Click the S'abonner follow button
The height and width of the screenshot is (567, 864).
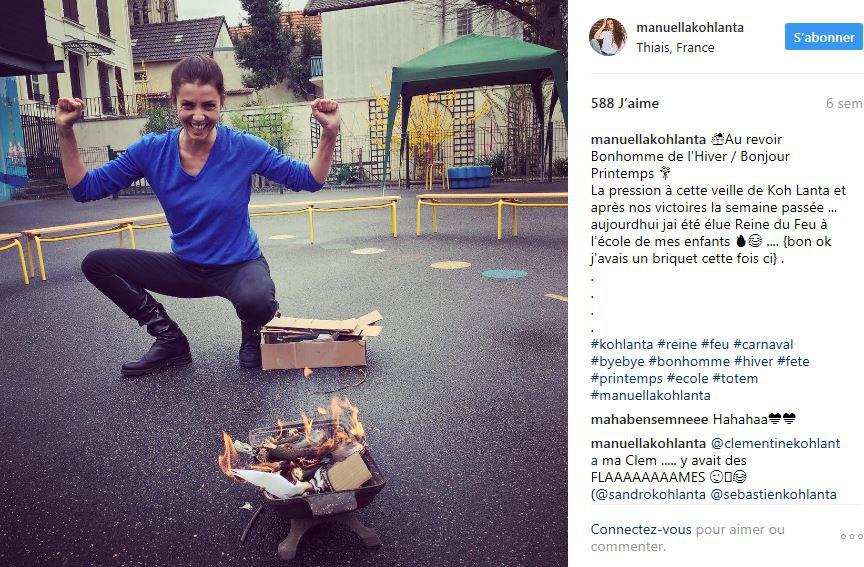click(x=824, y=37)
